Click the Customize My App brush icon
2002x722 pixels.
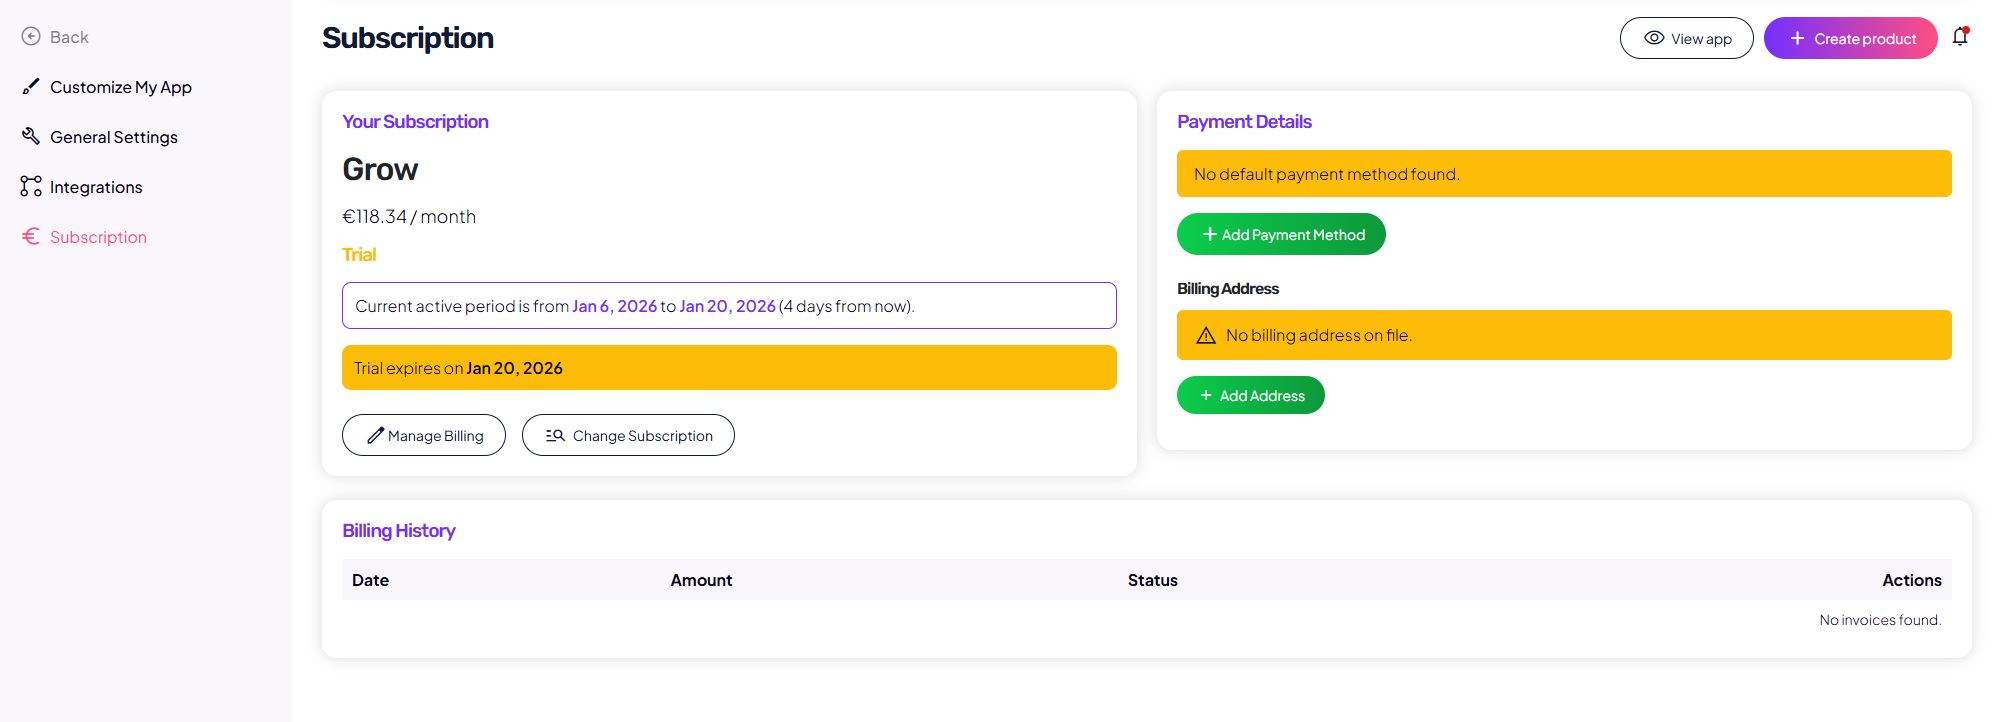pyautogui.click(x=31, y=87)
